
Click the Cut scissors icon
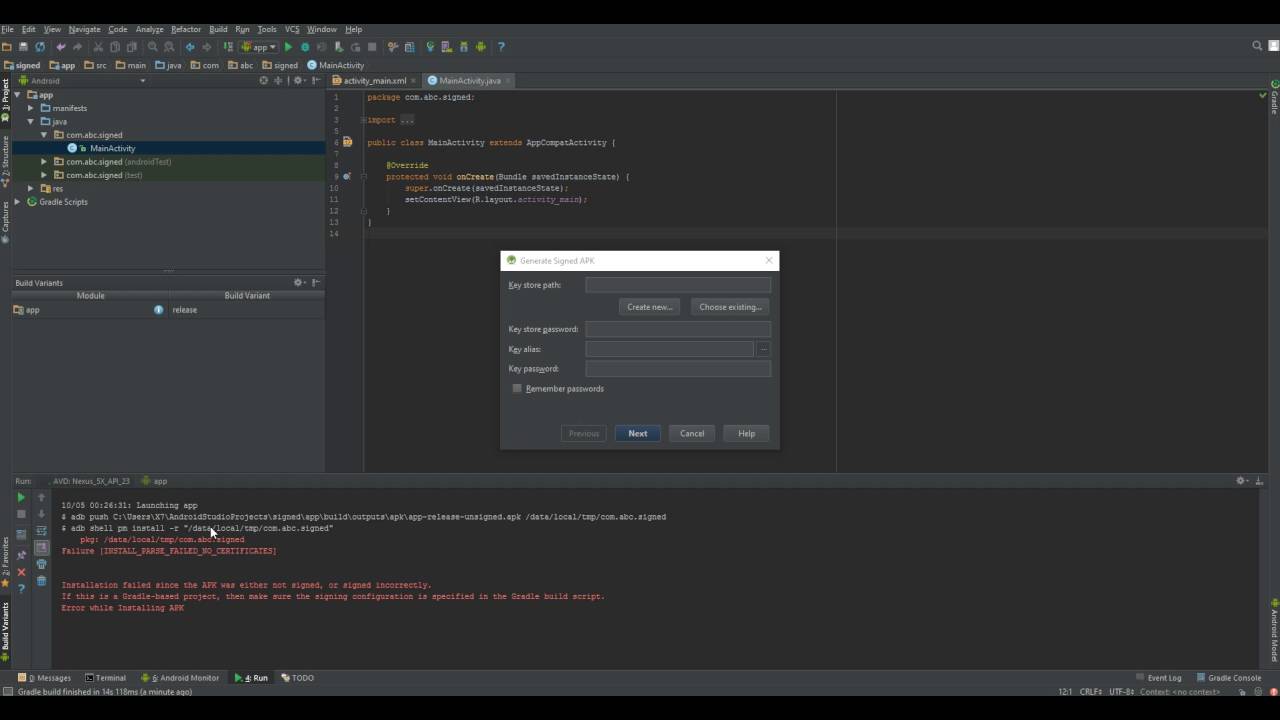coord(98,46)
